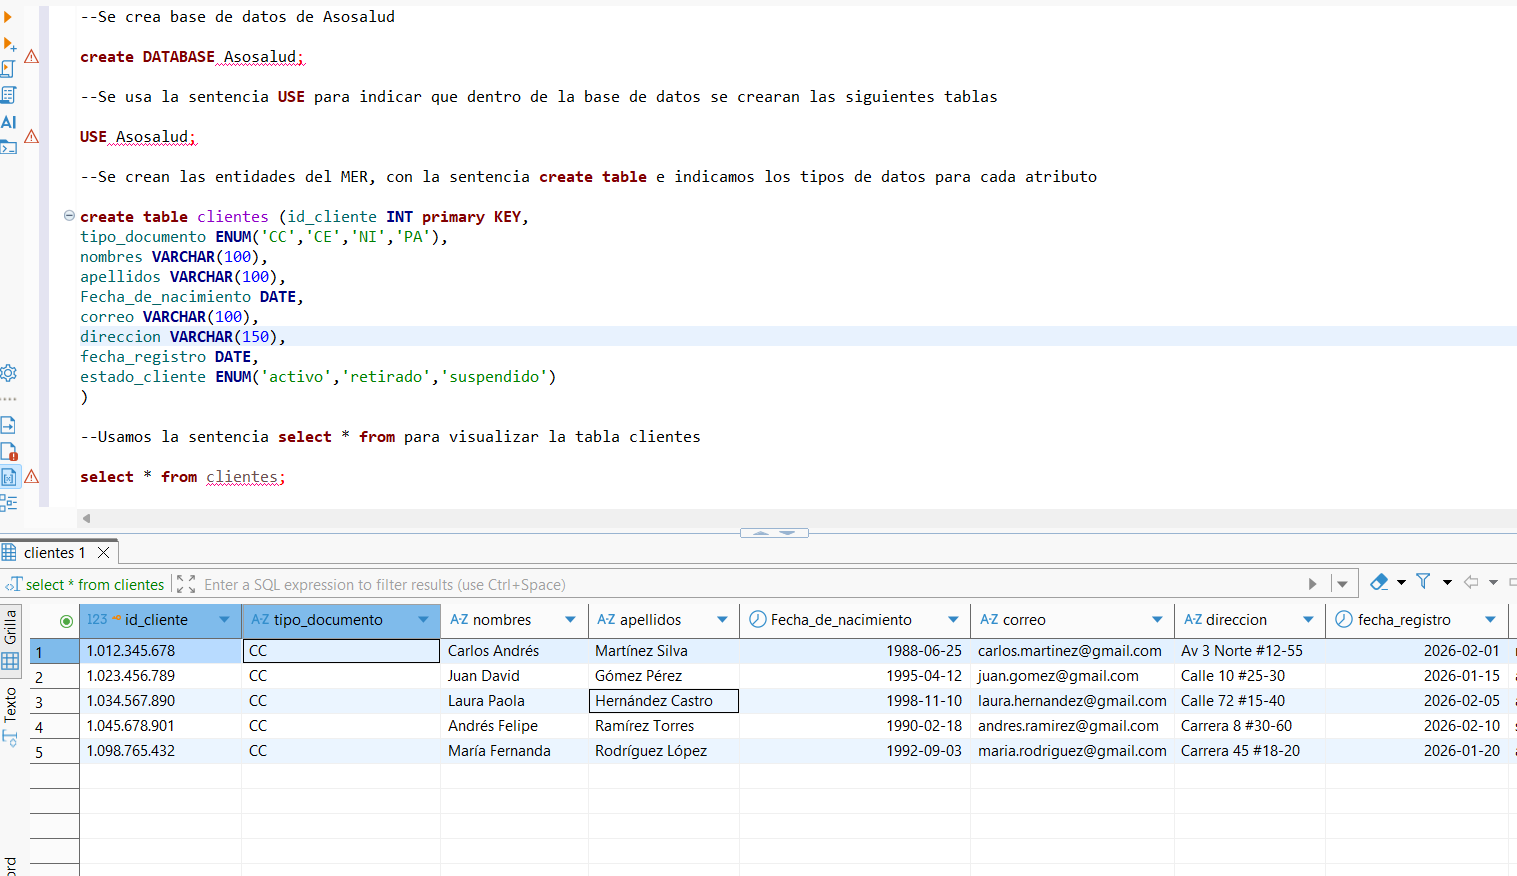Viewport: 1517px width, 876px height.
Task: Click the Execute SQL query play icon
Action: 8,17
